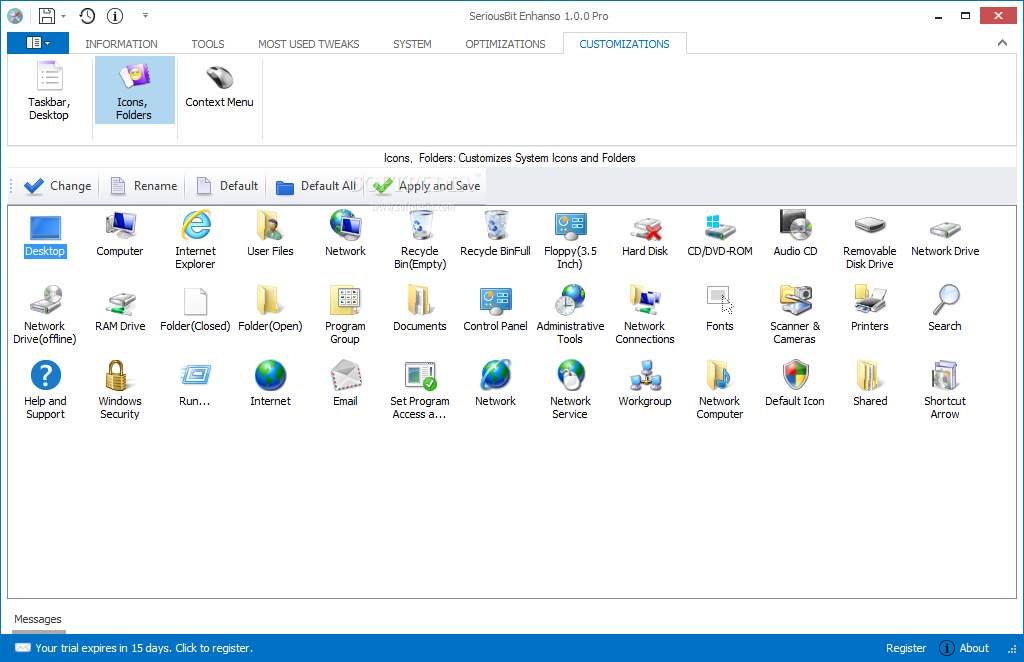Switch to the INFORMATION tab

121,44
